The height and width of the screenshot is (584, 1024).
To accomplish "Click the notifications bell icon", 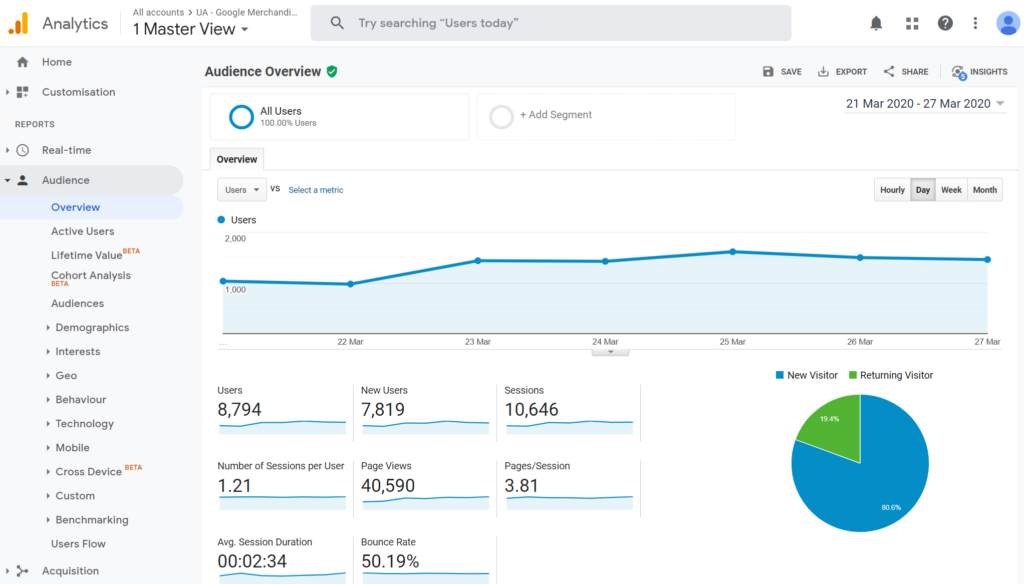I will [x=876, y=23].
